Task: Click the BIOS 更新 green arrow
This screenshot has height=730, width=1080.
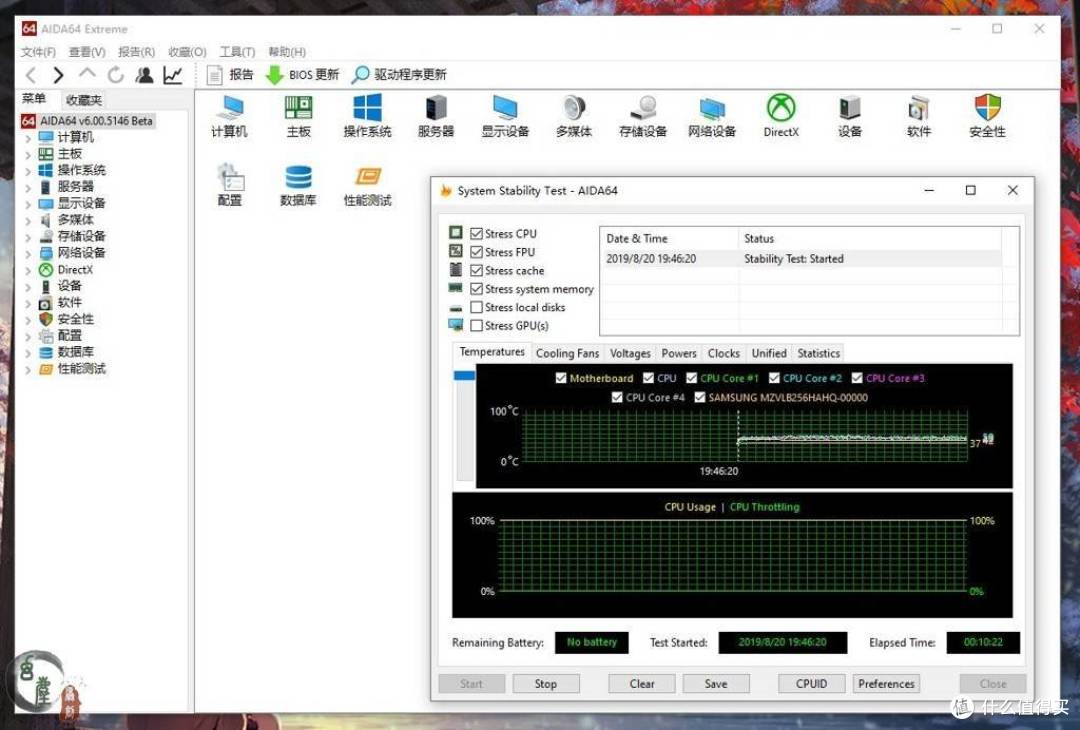Action: (274, 74)
